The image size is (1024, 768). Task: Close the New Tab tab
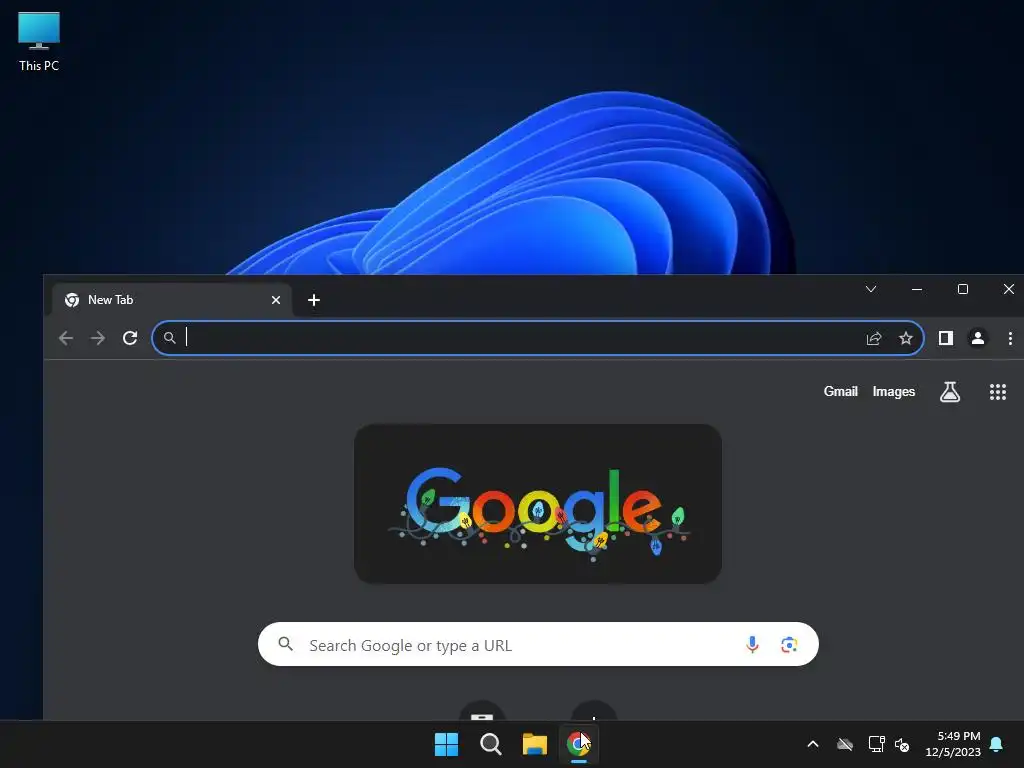(276, 300)
